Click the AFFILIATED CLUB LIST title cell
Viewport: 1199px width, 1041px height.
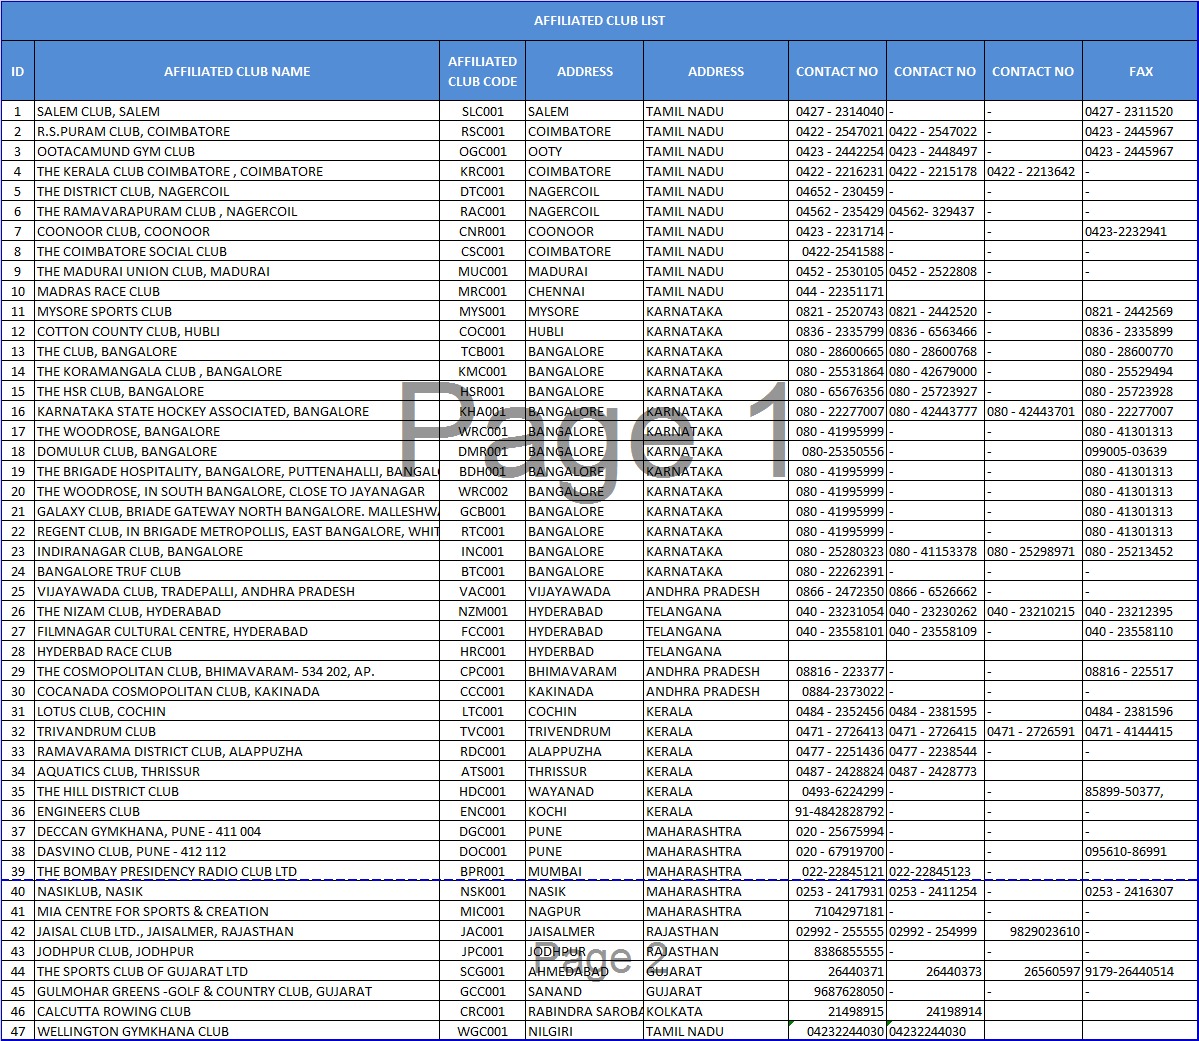pyautogui.click(x=599, y=20)
